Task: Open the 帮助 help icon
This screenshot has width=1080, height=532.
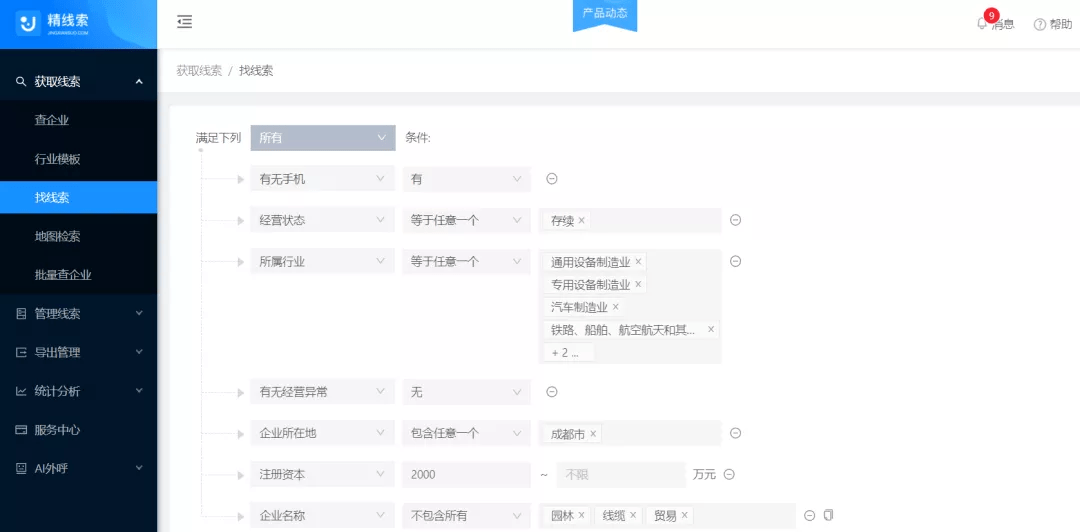Action: point(1039,24)
